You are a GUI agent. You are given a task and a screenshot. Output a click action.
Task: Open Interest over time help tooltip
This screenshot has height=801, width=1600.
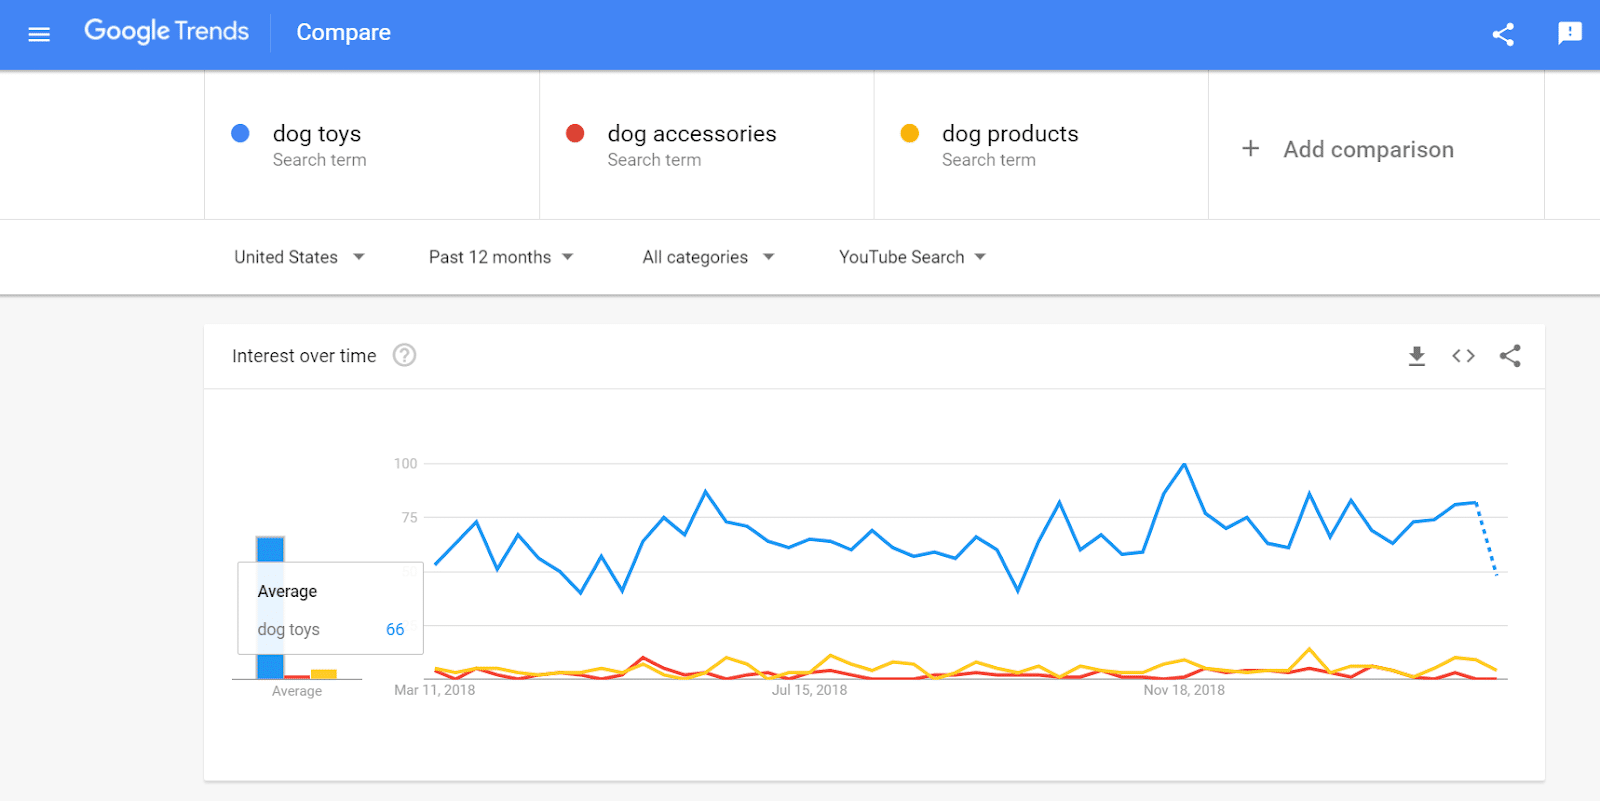[x=403, y=355]
